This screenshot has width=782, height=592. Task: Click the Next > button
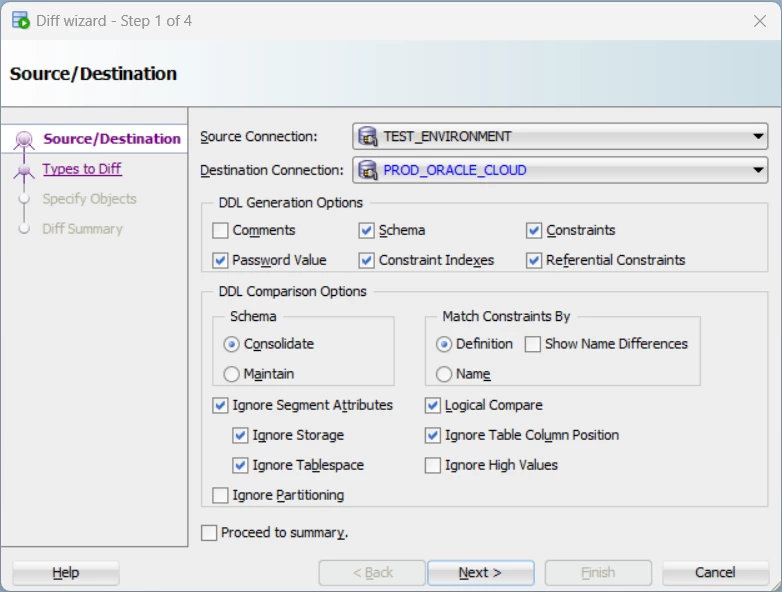coord(480,573)
